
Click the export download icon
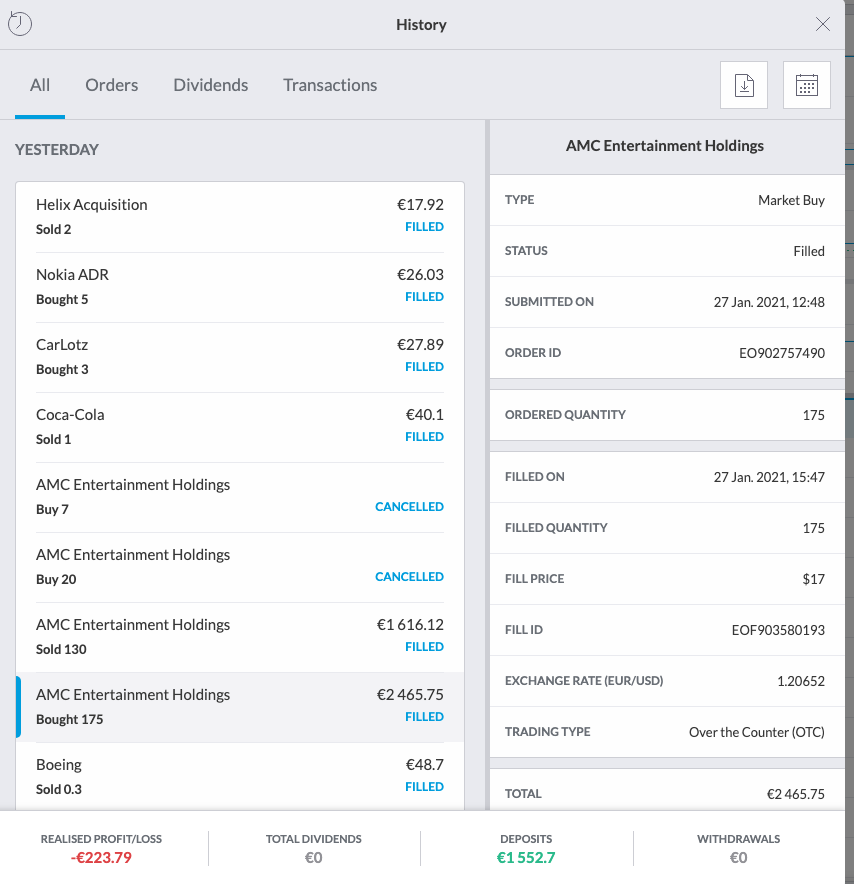coord(744,85)
